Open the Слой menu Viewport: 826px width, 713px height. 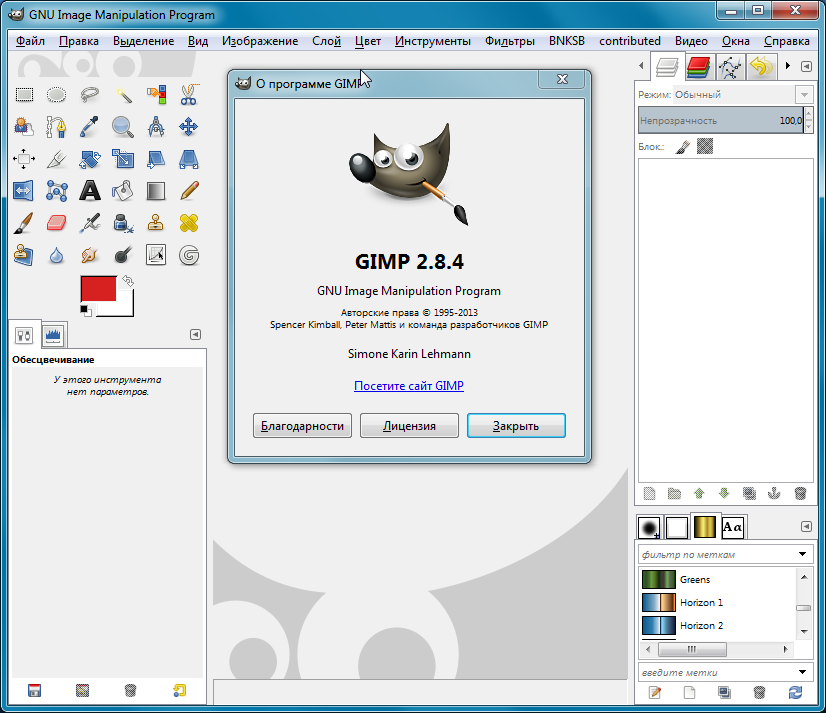coord(326,41)
